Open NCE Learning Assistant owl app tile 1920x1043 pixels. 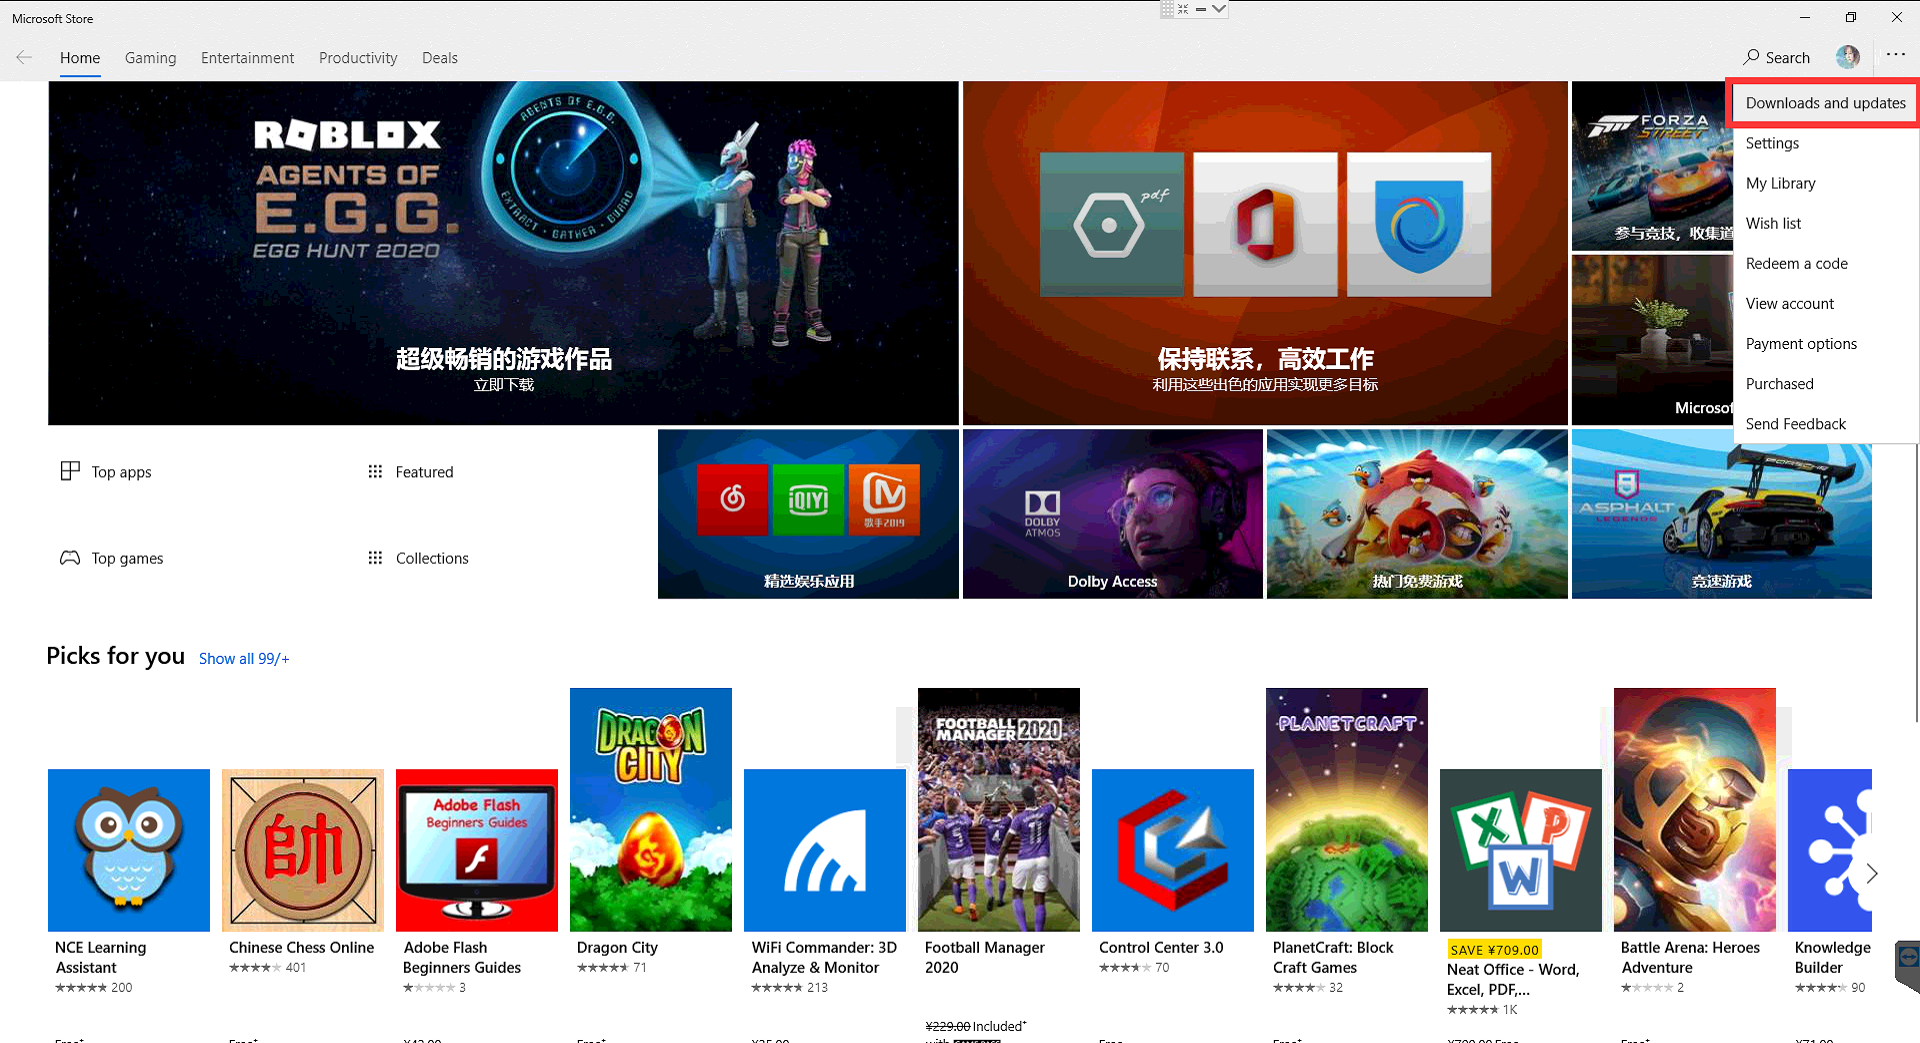(129, 850)
